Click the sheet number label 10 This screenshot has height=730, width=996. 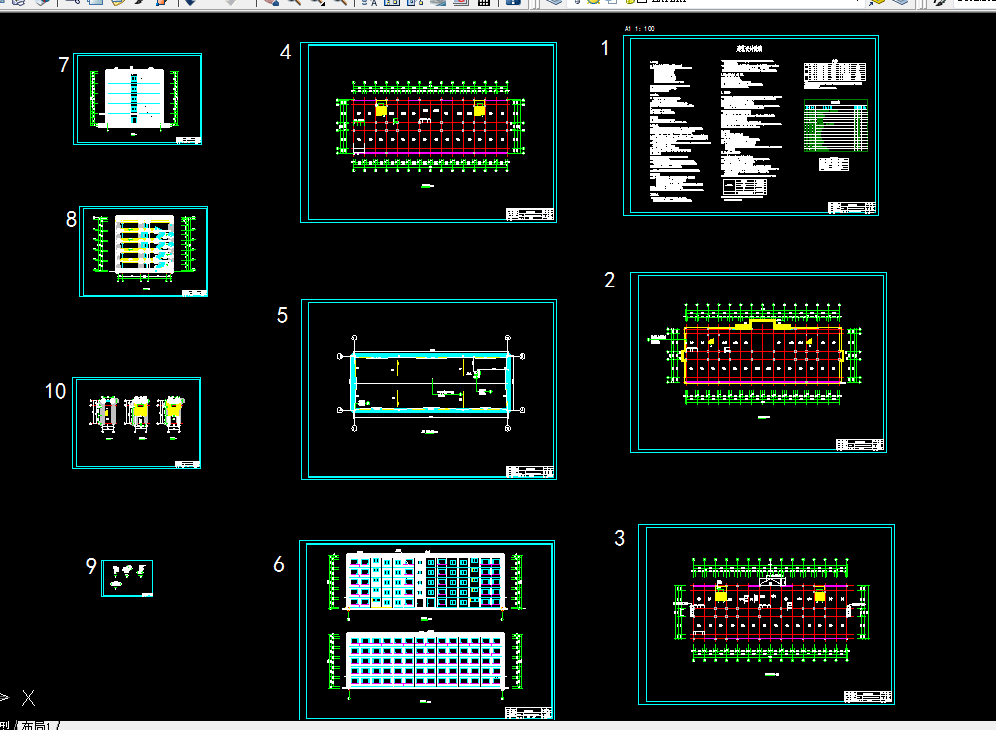[x=55, y=391]
